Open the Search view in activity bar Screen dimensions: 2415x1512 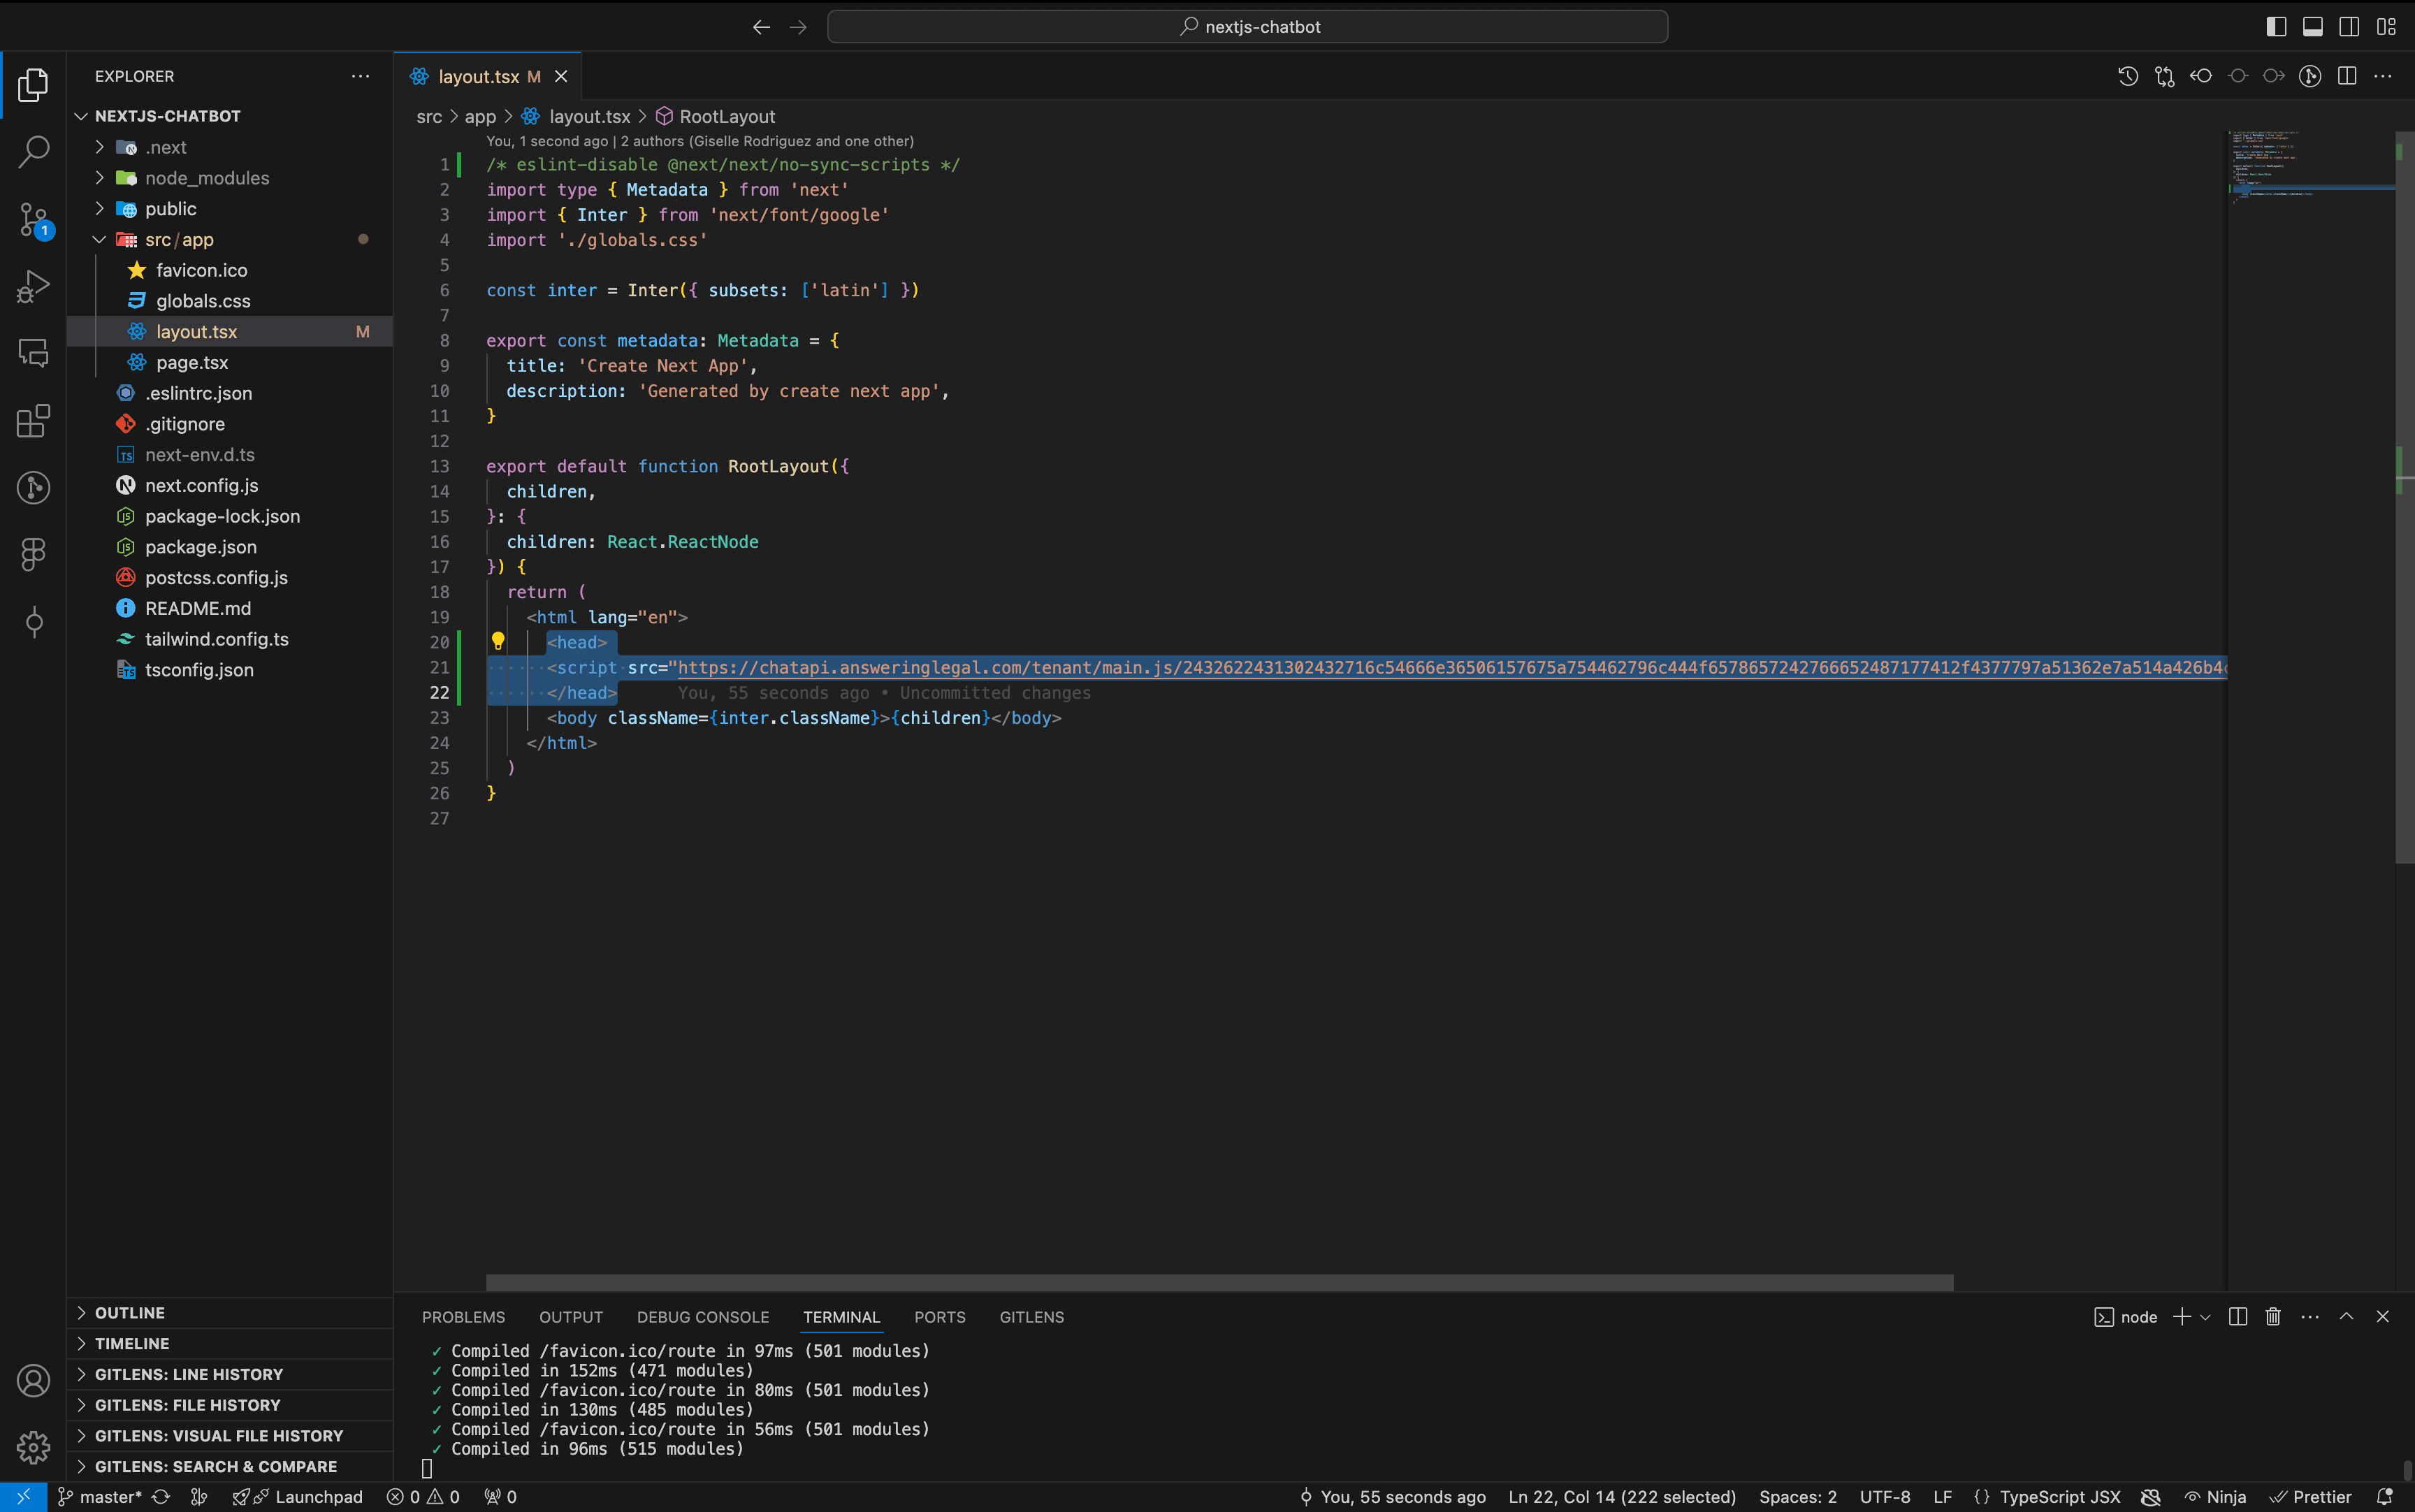pyautogui.click(x=33, y=152)
